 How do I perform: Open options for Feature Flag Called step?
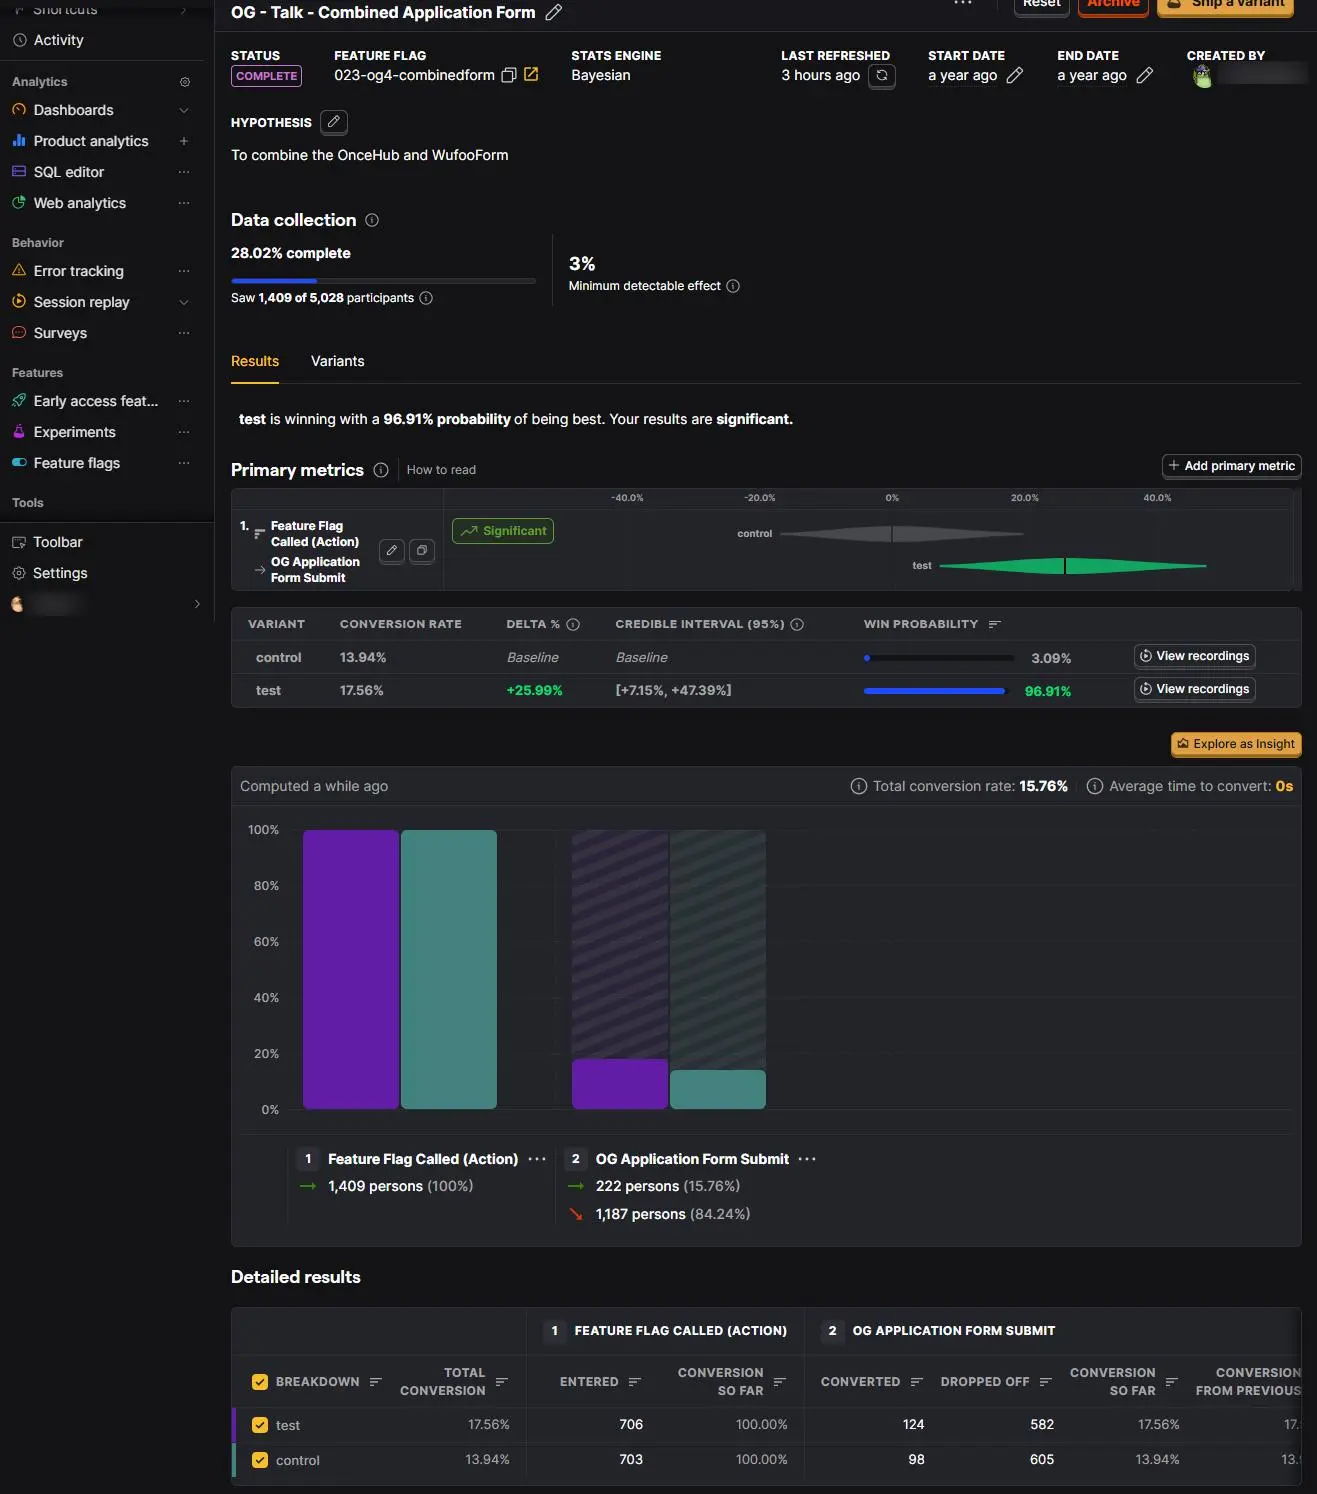pyautogui.click(x=537, y=1159)
